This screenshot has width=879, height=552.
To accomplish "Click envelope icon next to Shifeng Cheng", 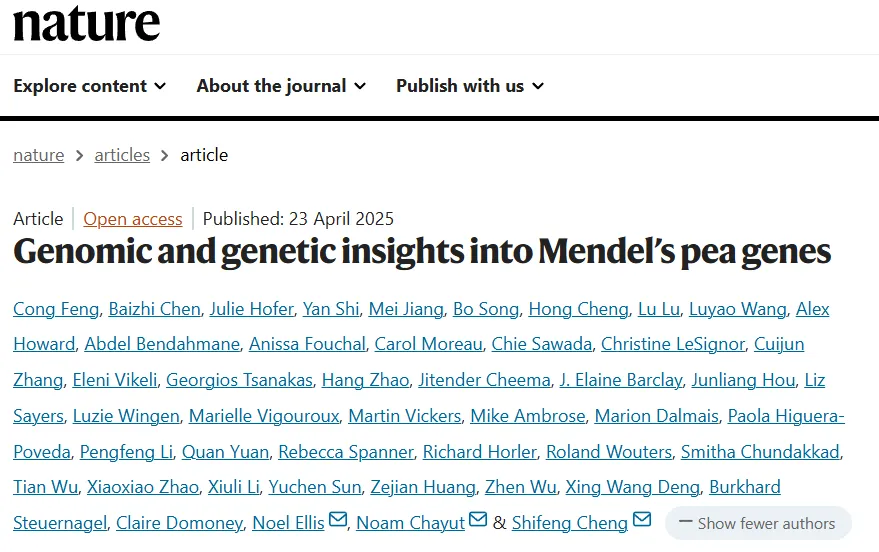I will coord(642,520).
